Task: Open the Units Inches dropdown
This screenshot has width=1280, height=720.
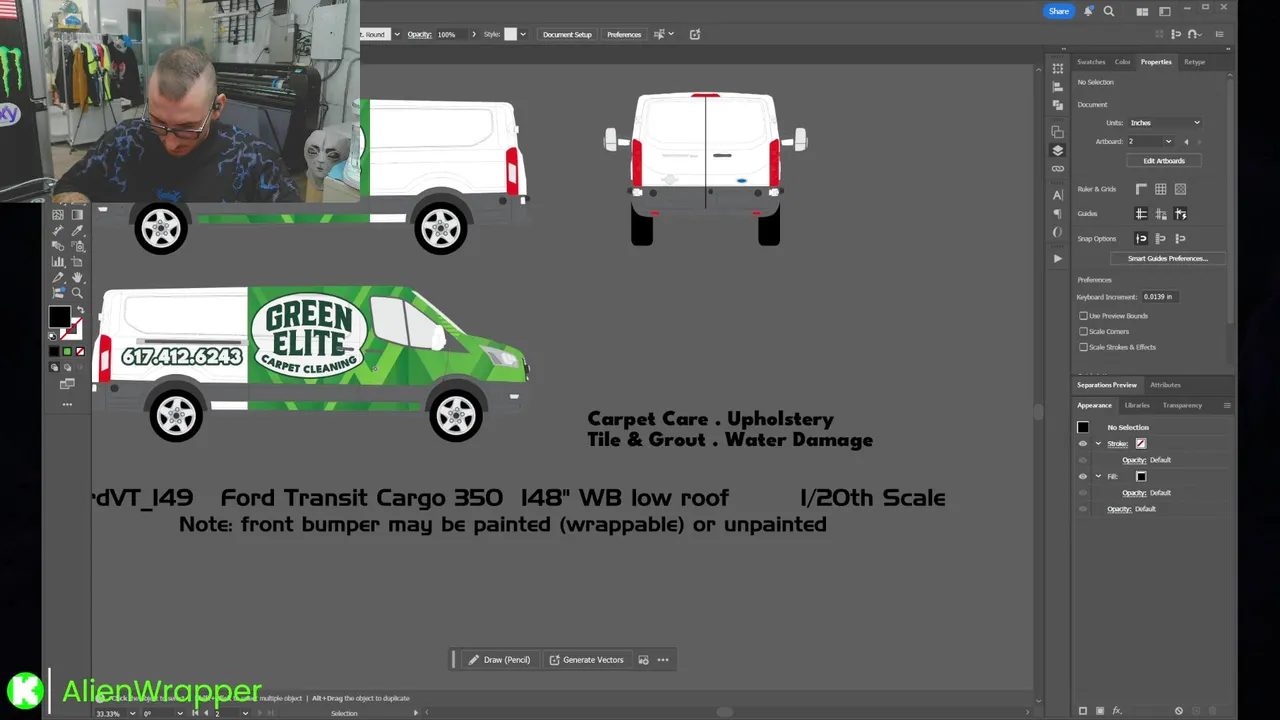Action: tap(1164, 123)
